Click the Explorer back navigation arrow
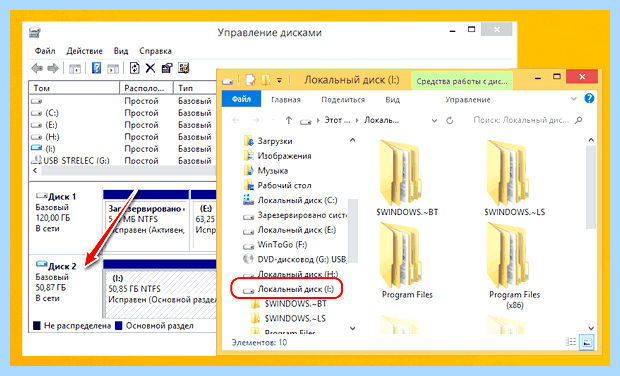Viewport: 620px width, 376px height. pyautogui.click(x=236, y=120)
